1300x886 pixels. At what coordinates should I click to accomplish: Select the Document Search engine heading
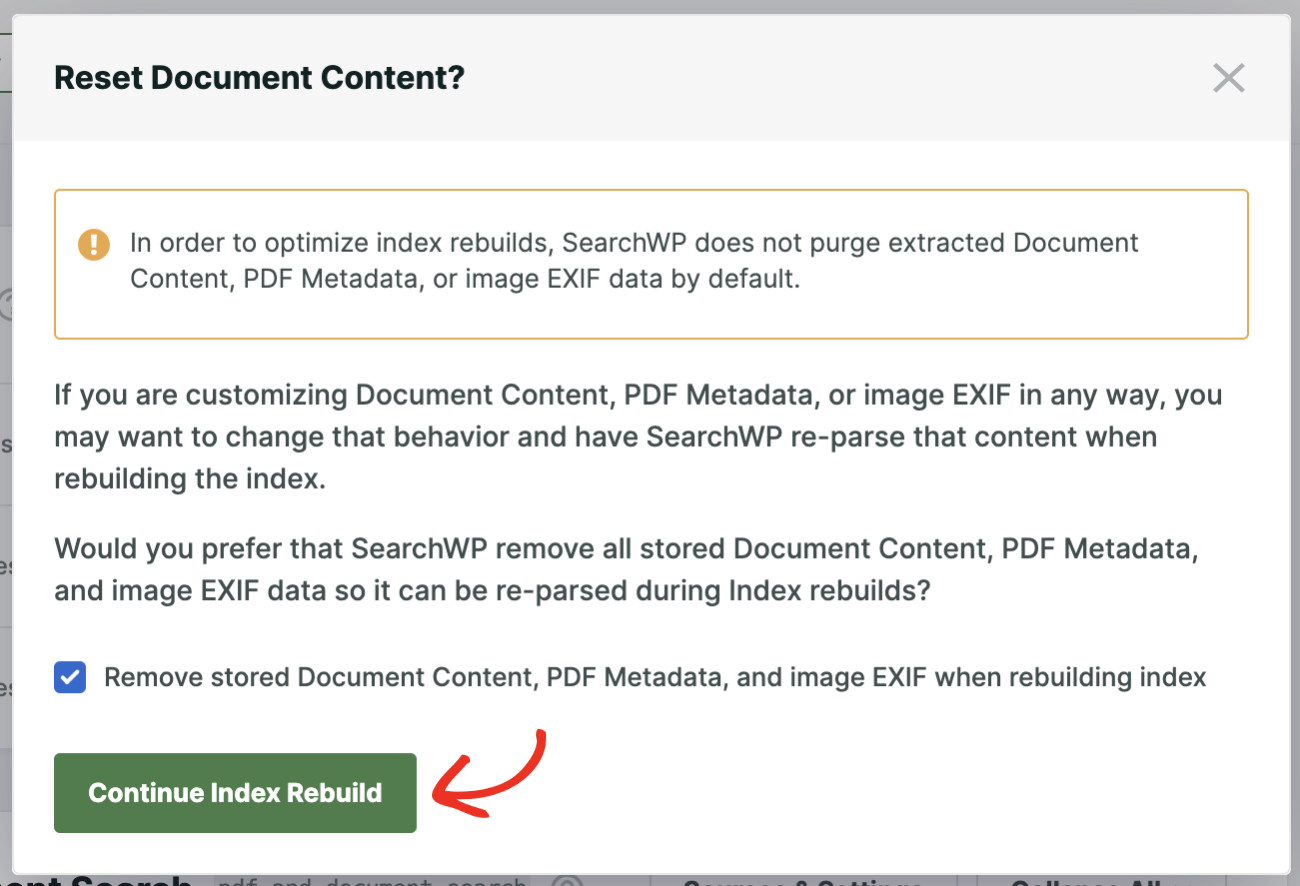pyautogui.click(x=95, y=878)
